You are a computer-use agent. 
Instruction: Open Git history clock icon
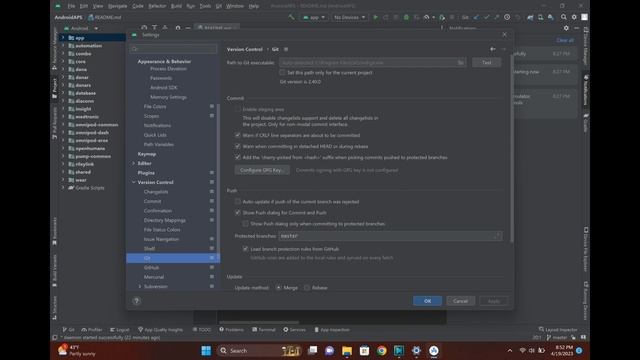[x=507, y=17]
